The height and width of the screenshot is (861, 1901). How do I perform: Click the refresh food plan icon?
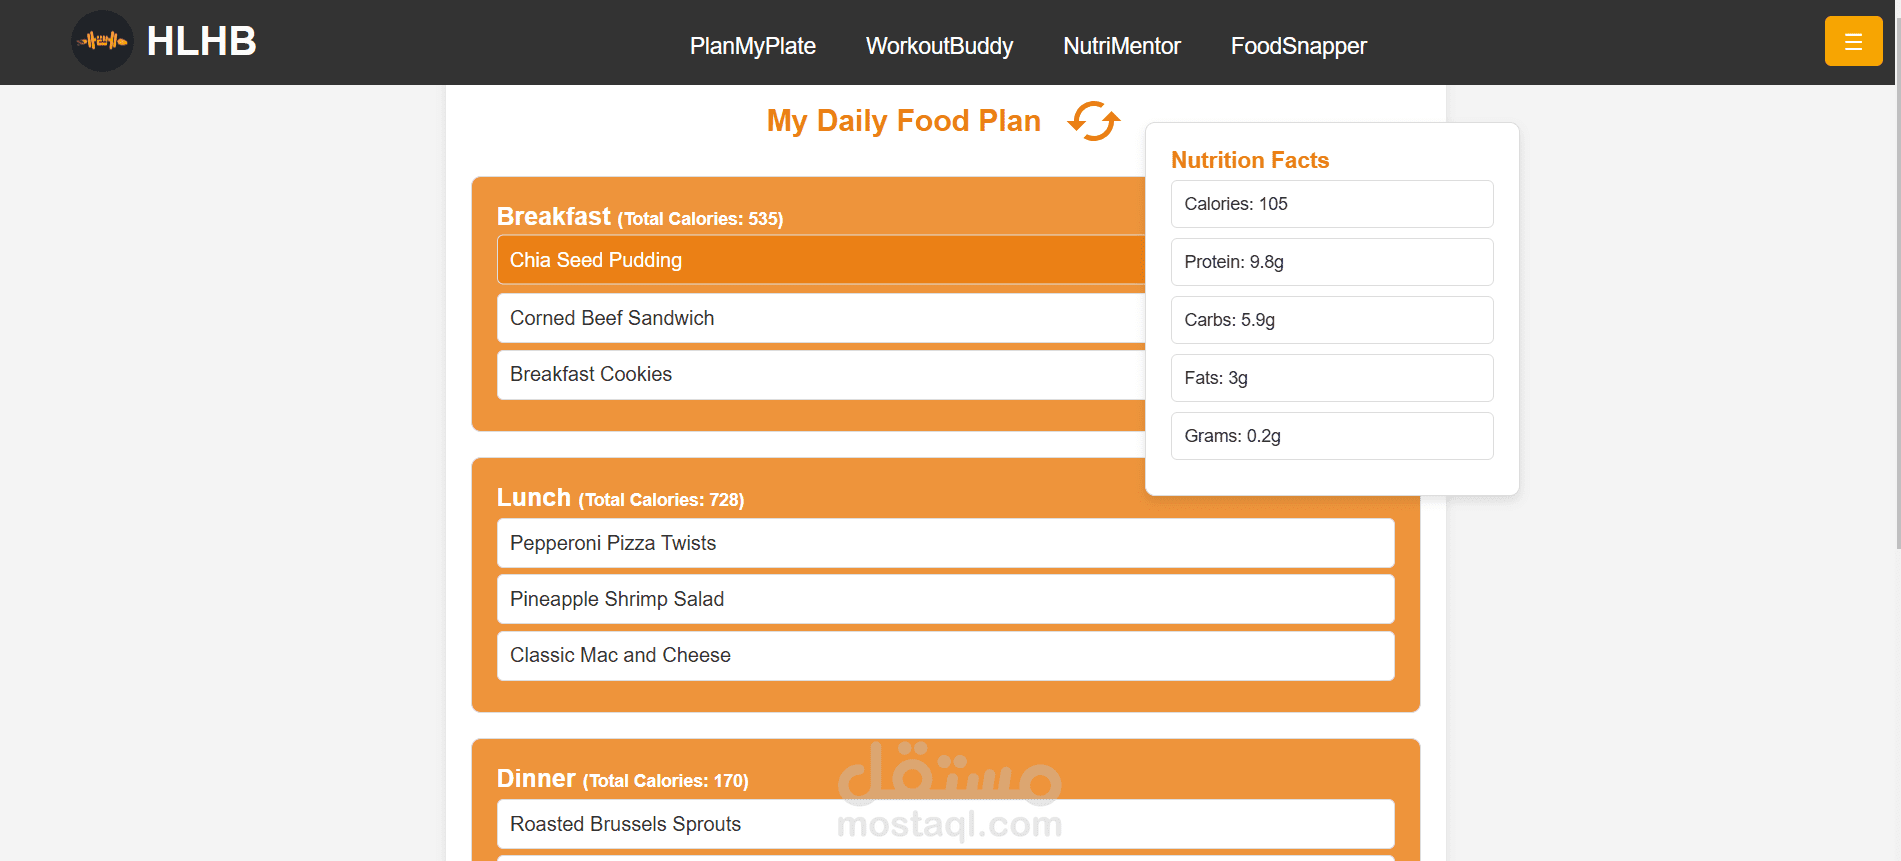click(x=1093, y=121)
